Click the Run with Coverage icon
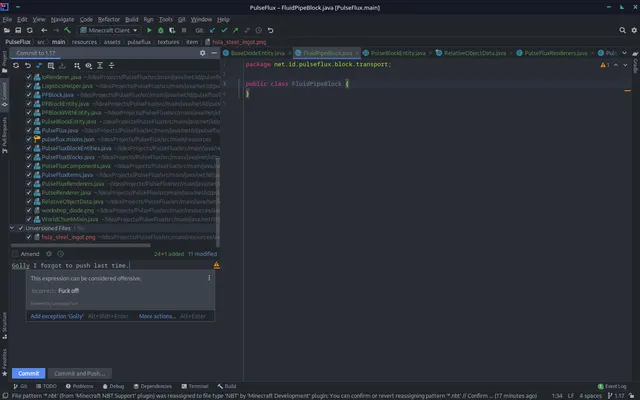Viewport: 640px width, 400px height. click(x=172, y=30)
